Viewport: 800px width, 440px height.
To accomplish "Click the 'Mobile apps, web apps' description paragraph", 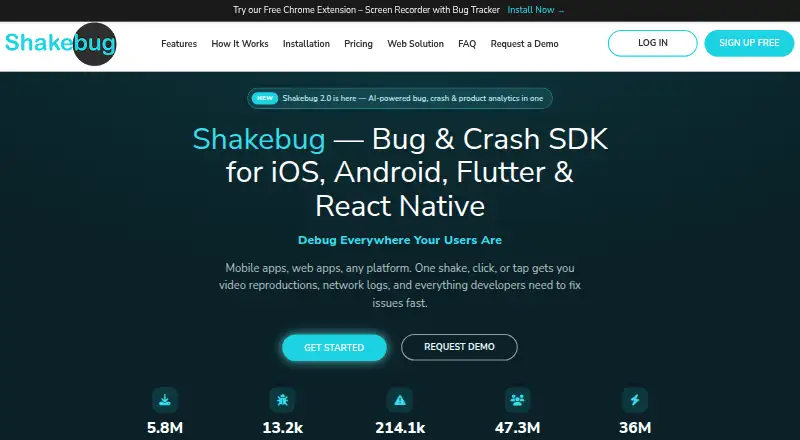I will (400, 285).
